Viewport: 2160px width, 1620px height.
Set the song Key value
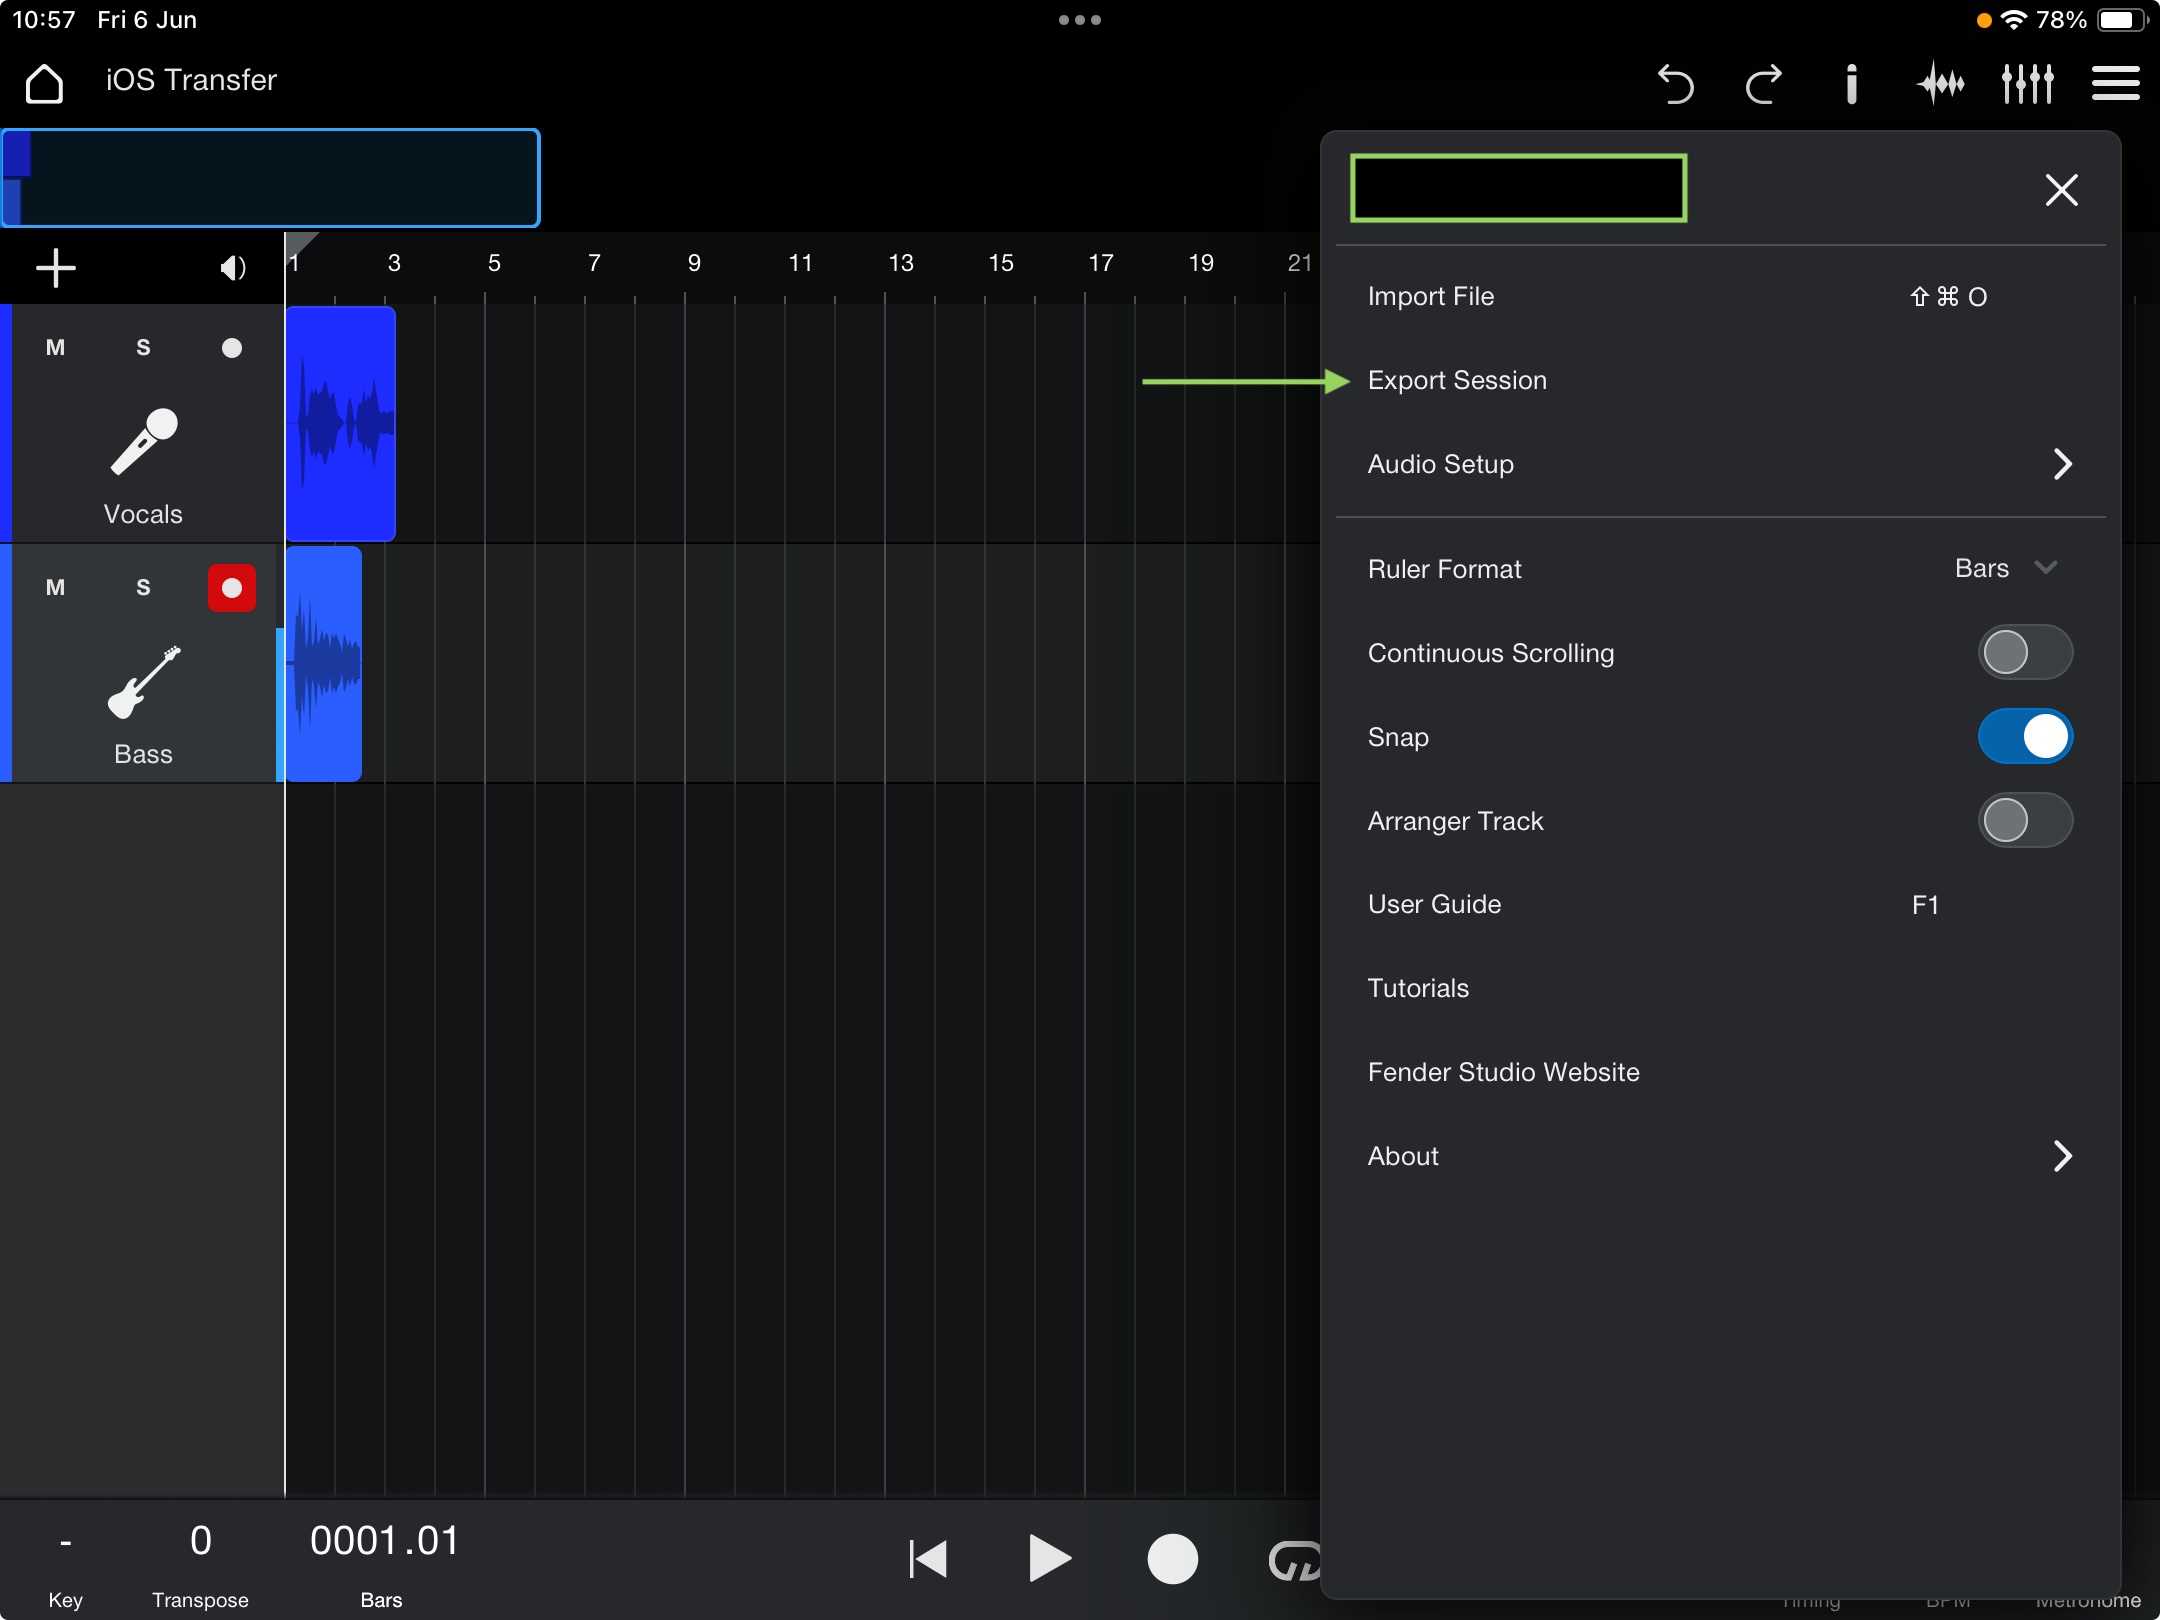coord(65,1565)
